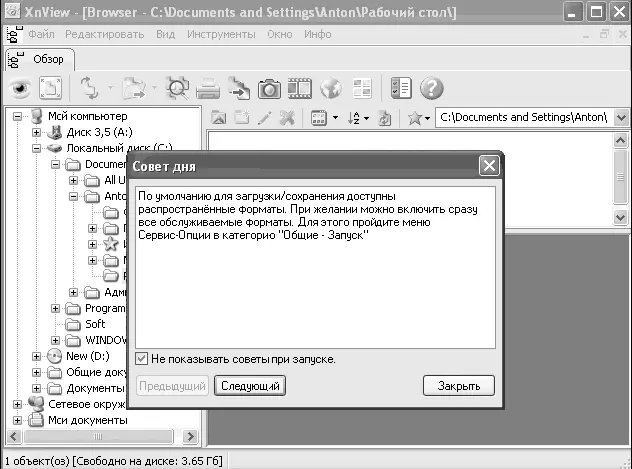Click file pane scrollbar up arrow
This screenshot has height=469, width=632.
pyautogui.click(x=620, y=141)
